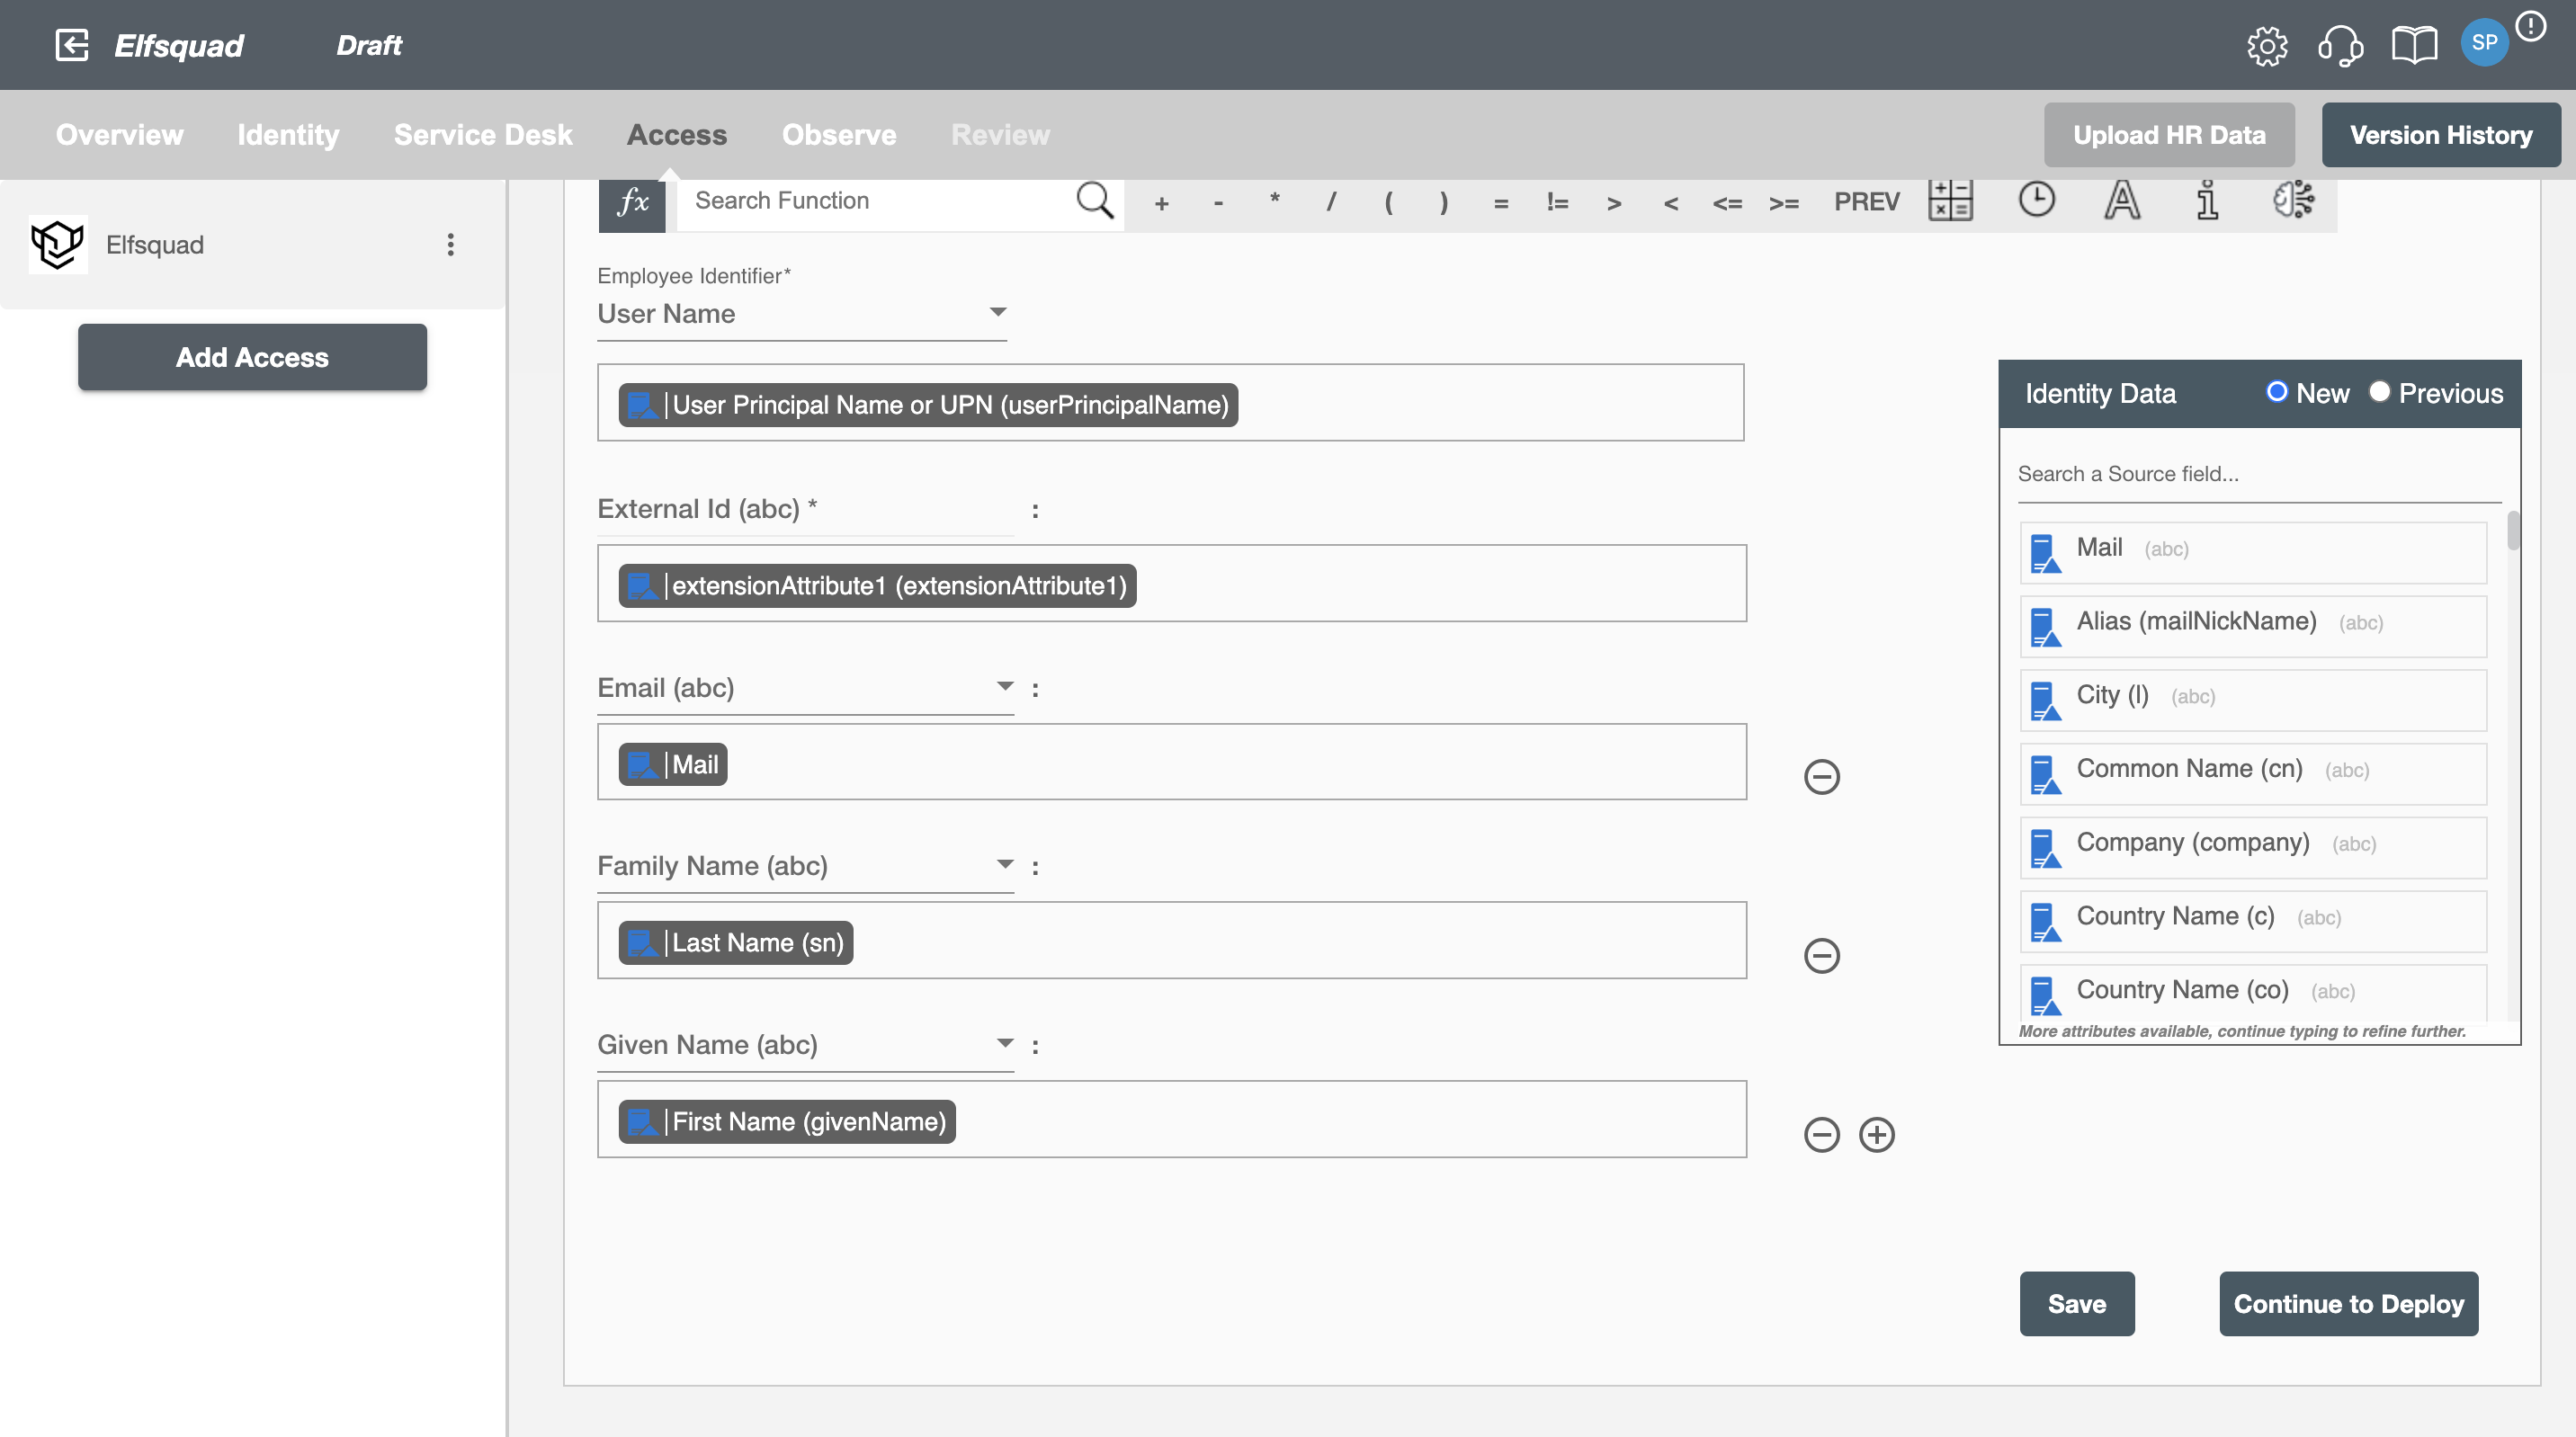The height and width of the screenshot is (1437, 2576).
Task: Insert the plus operator
Action: tap(1161, 203)
